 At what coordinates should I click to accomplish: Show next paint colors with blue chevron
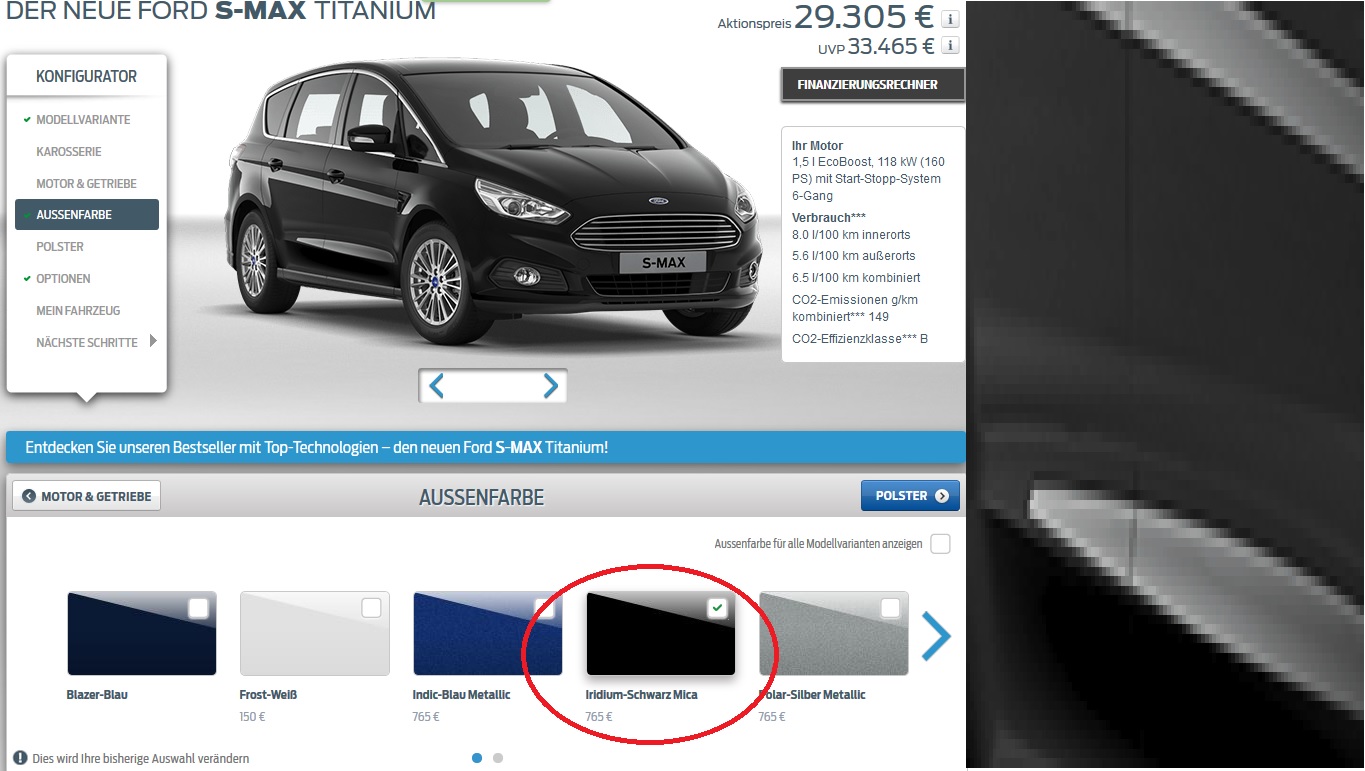coord(935,636)
